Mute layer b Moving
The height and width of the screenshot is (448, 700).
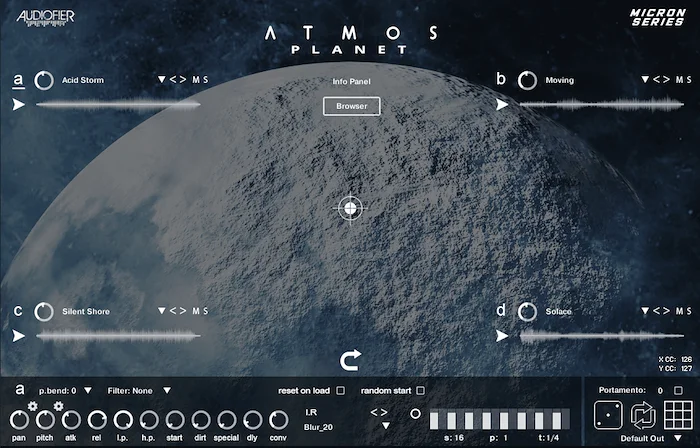pos(680,79)
